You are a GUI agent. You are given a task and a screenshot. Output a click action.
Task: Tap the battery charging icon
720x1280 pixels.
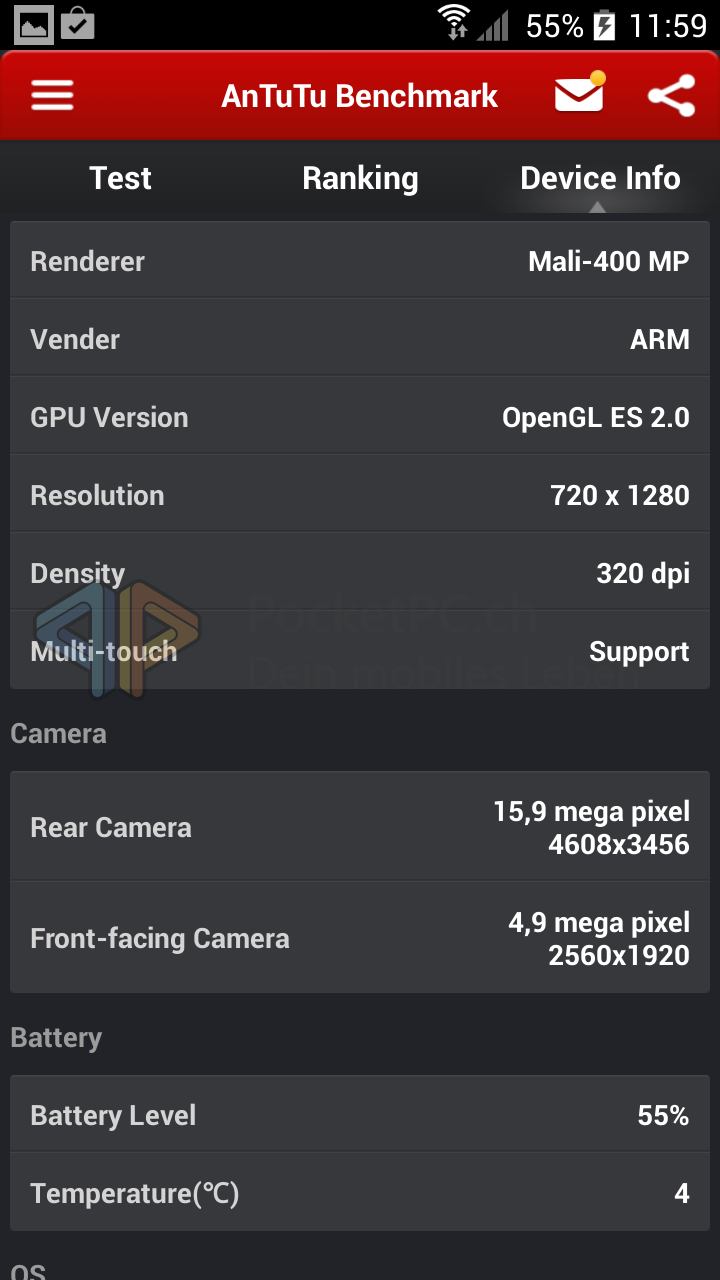(x=604, y=24)
